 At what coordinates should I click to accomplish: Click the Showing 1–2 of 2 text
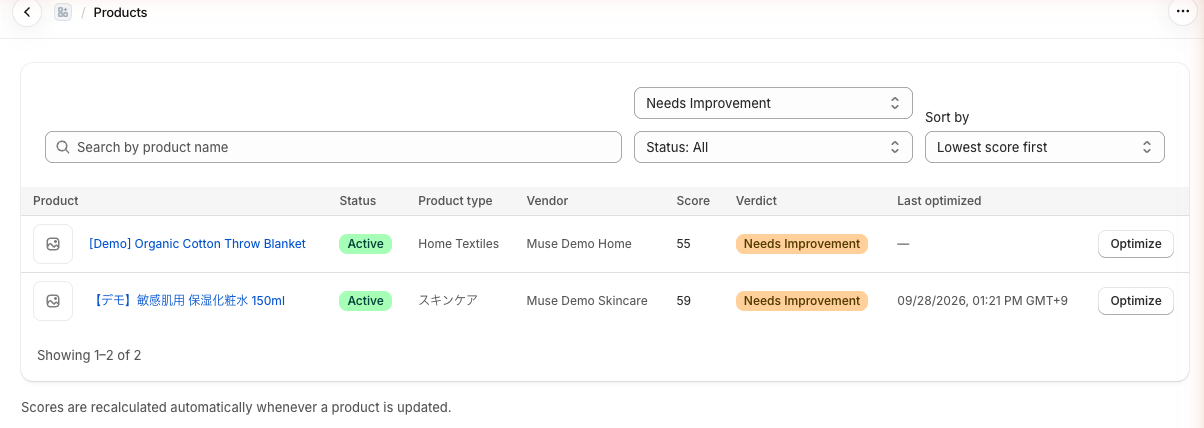[x=89, y=355]
